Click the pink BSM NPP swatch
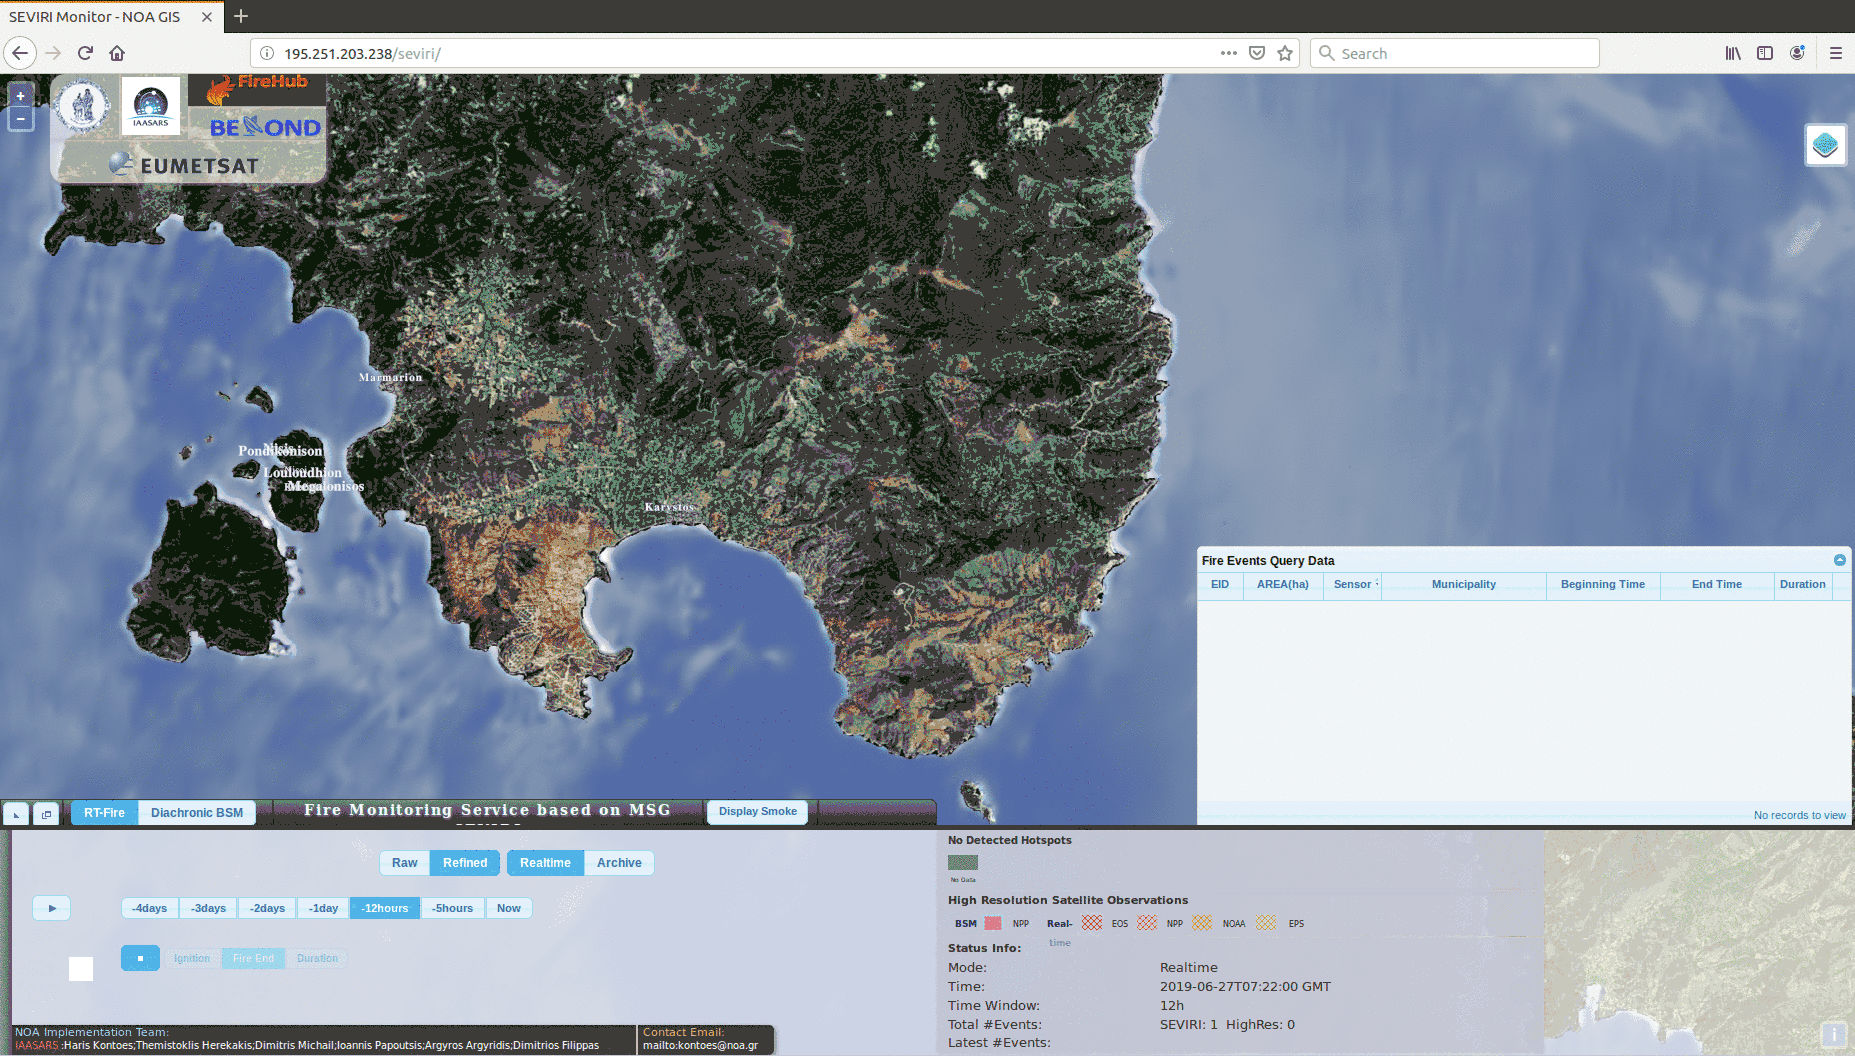 click(x=993, y=923)
